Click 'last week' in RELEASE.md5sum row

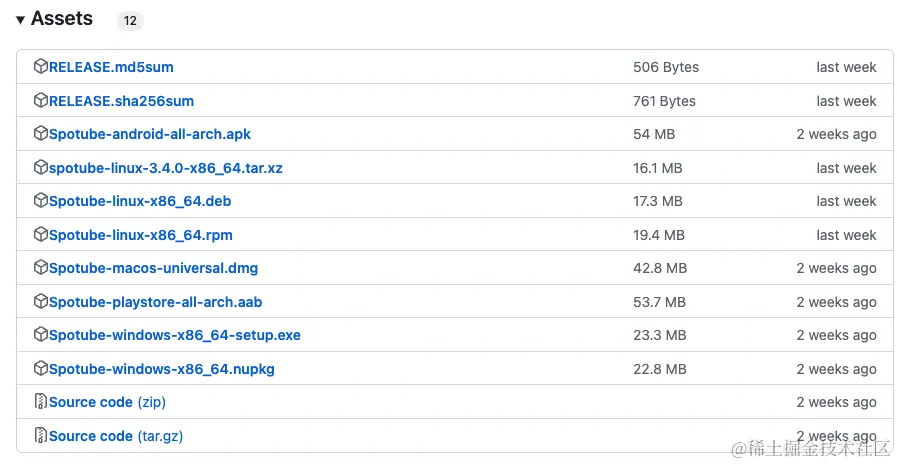846,67
